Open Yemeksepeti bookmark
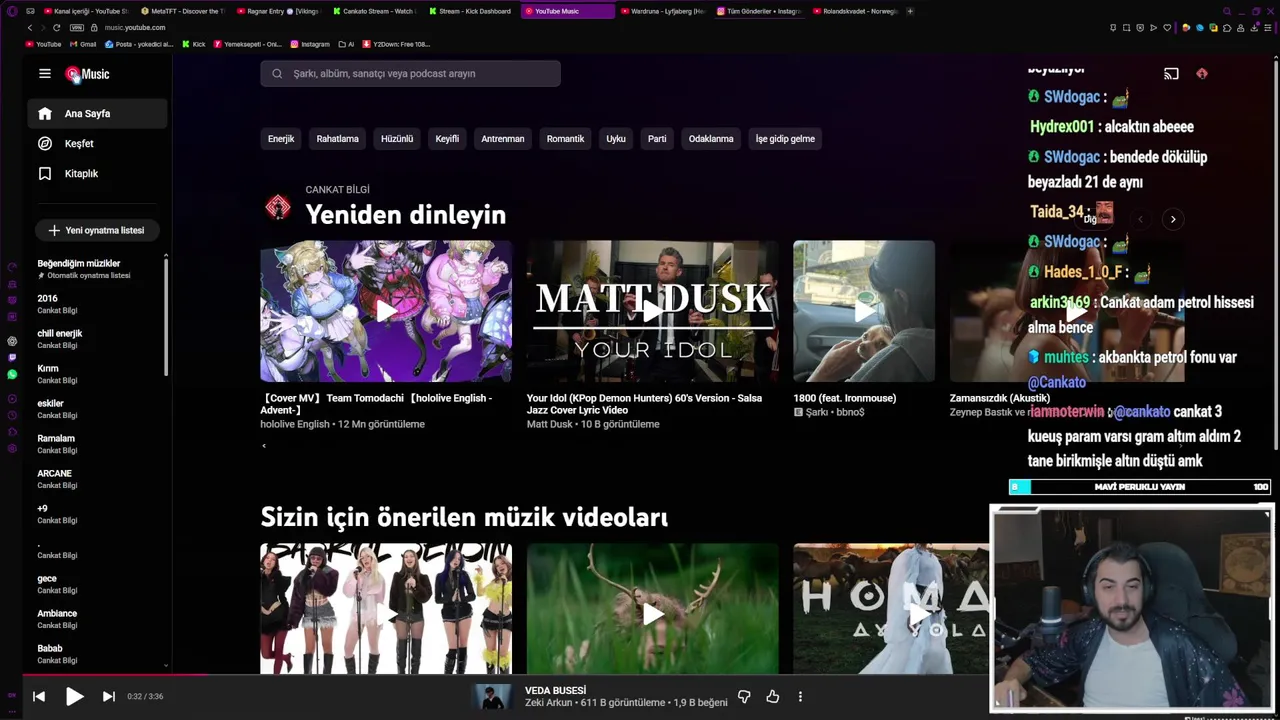 point(248,44)
